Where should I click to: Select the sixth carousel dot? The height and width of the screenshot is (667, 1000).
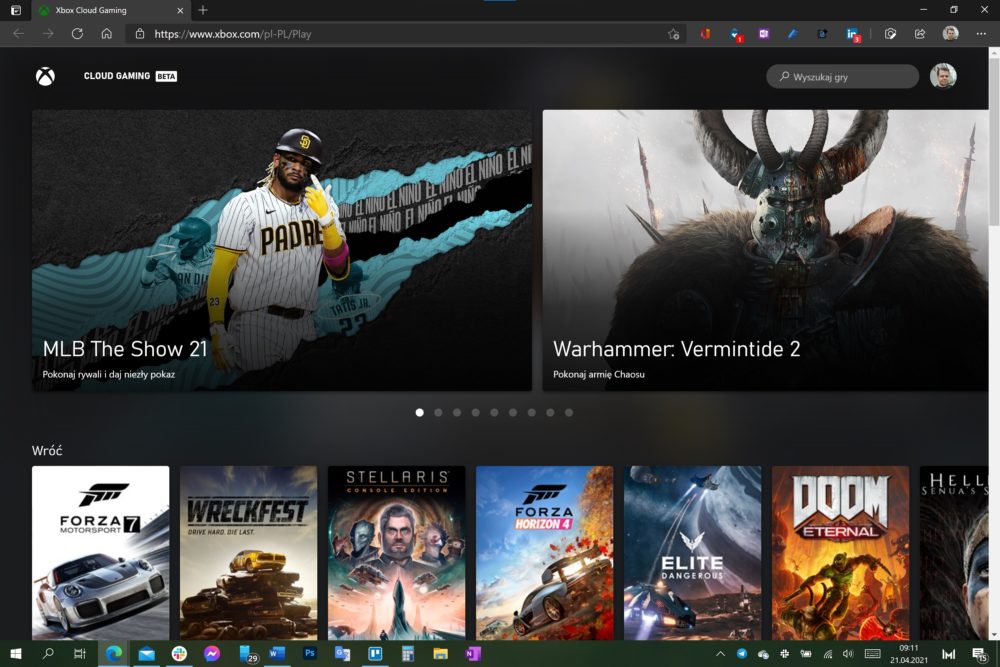[513, 413]
